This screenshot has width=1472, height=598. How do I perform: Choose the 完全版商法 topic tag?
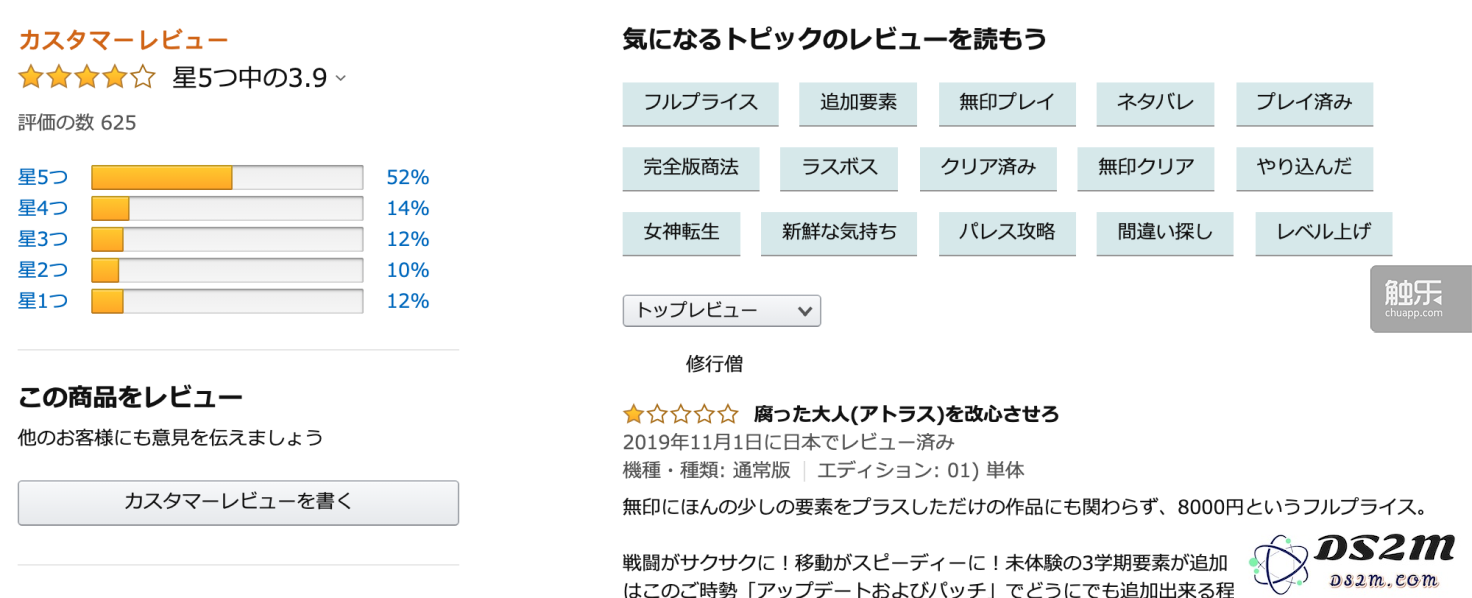click(x=690, y=168)
